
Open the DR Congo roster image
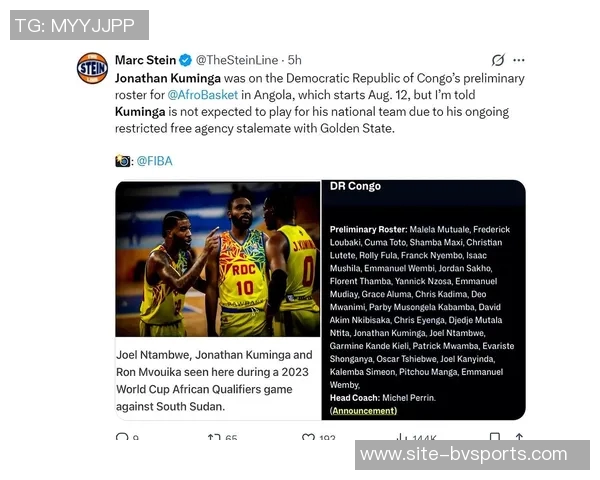pyautogui.click(x=424, y=300)
